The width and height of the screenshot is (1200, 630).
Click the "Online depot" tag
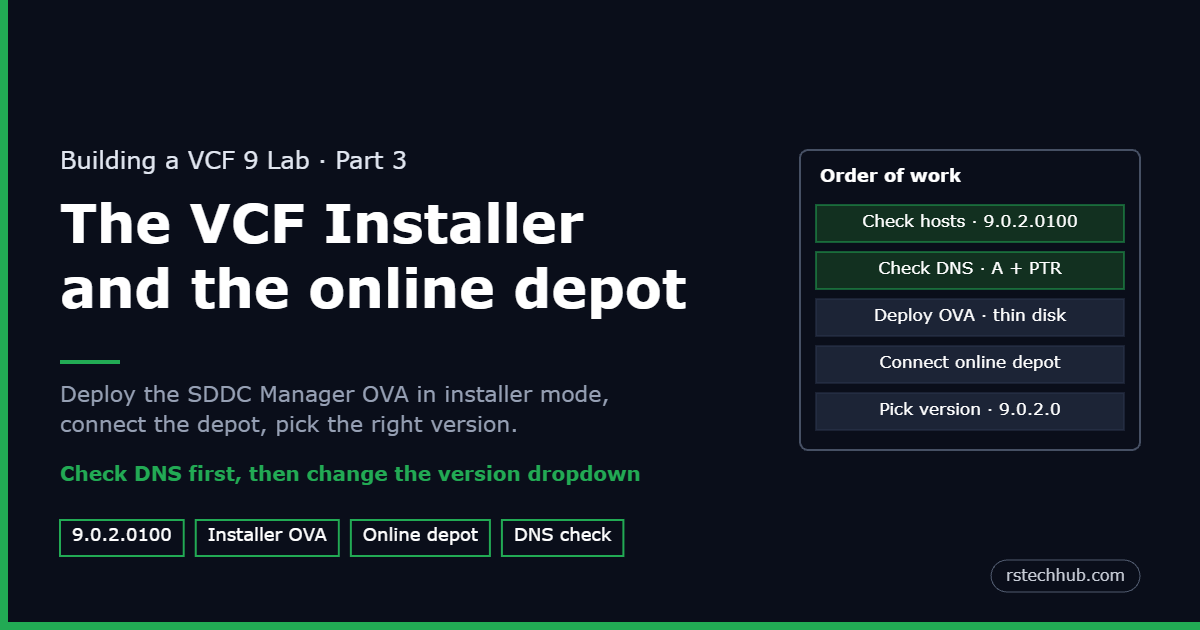(x=420, y=537)
